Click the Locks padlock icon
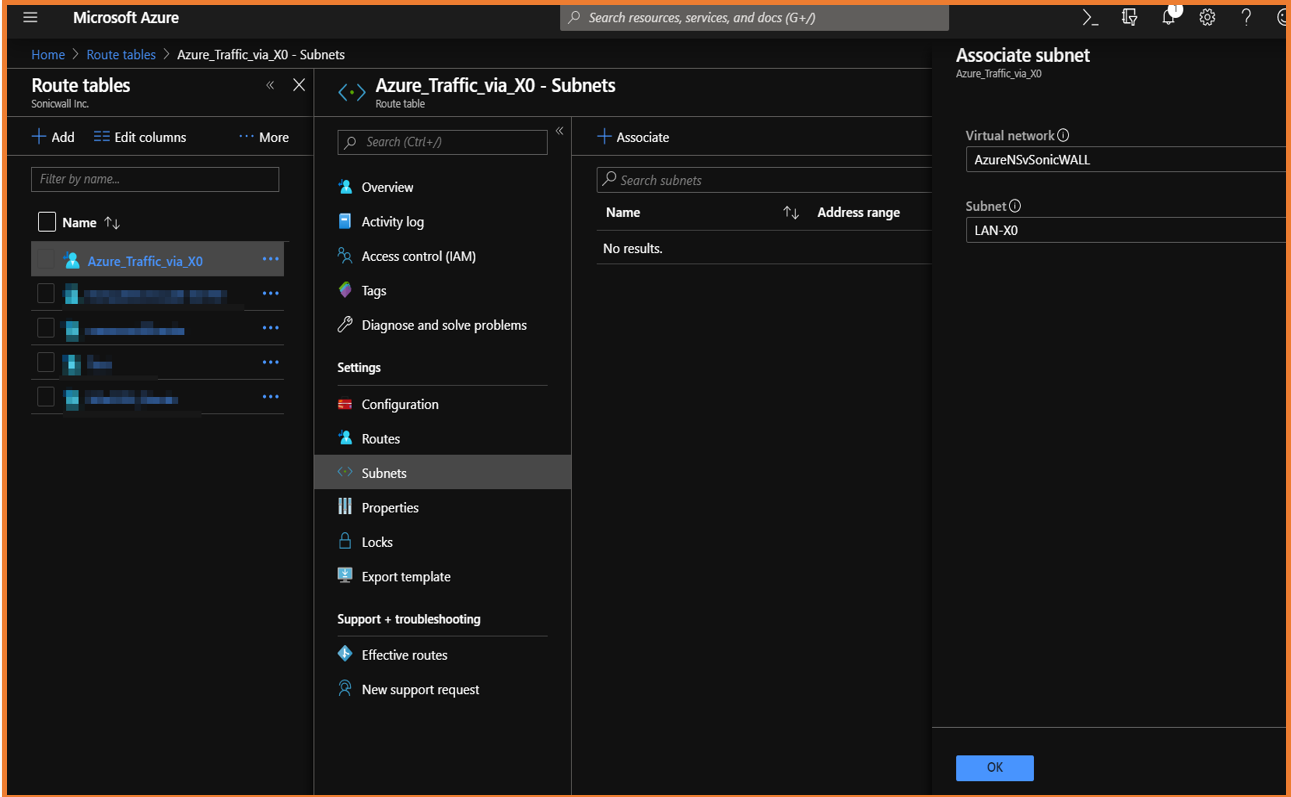 click(345, 541)
